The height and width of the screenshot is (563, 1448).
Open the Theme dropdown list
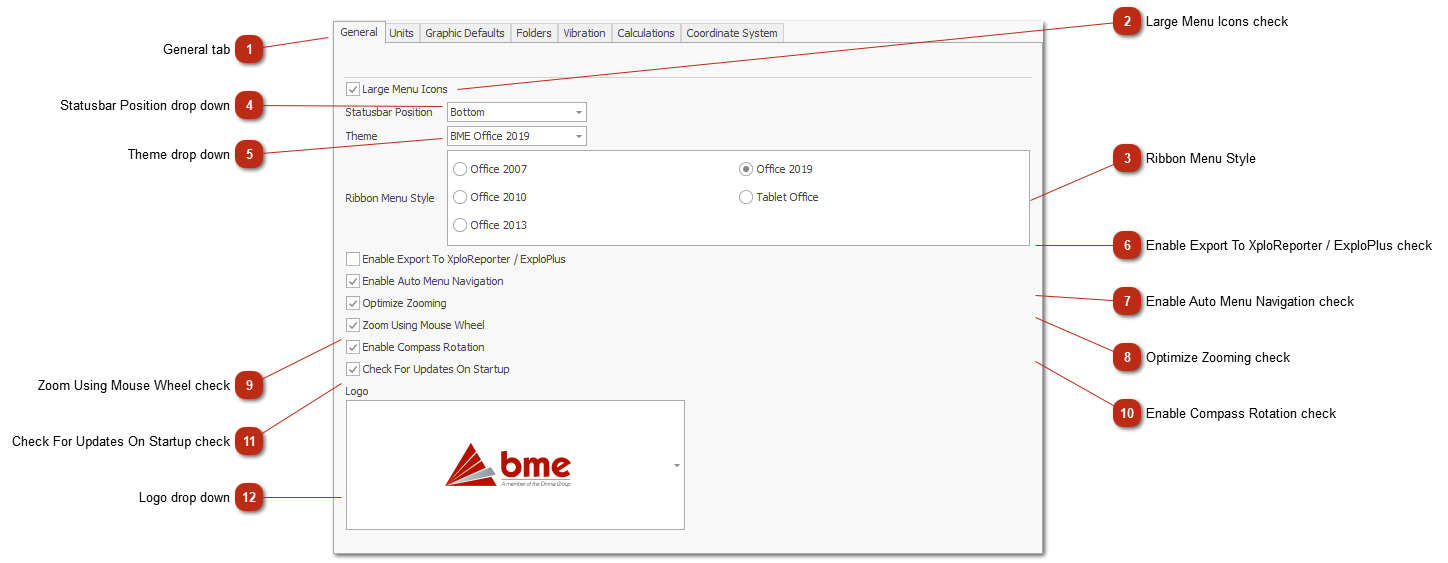point(578,136)
